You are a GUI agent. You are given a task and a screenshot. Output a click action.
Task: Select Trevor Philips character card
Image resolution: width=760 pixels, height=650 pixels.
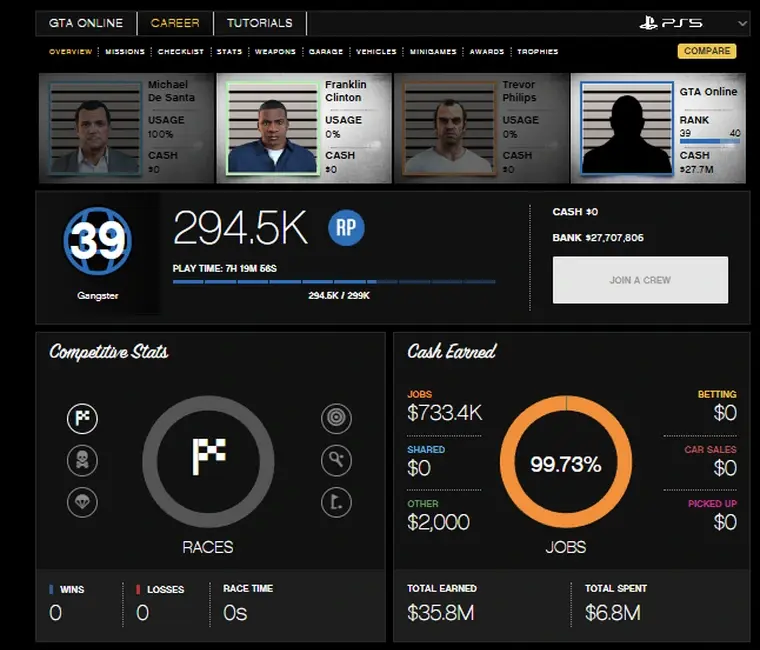481,128
